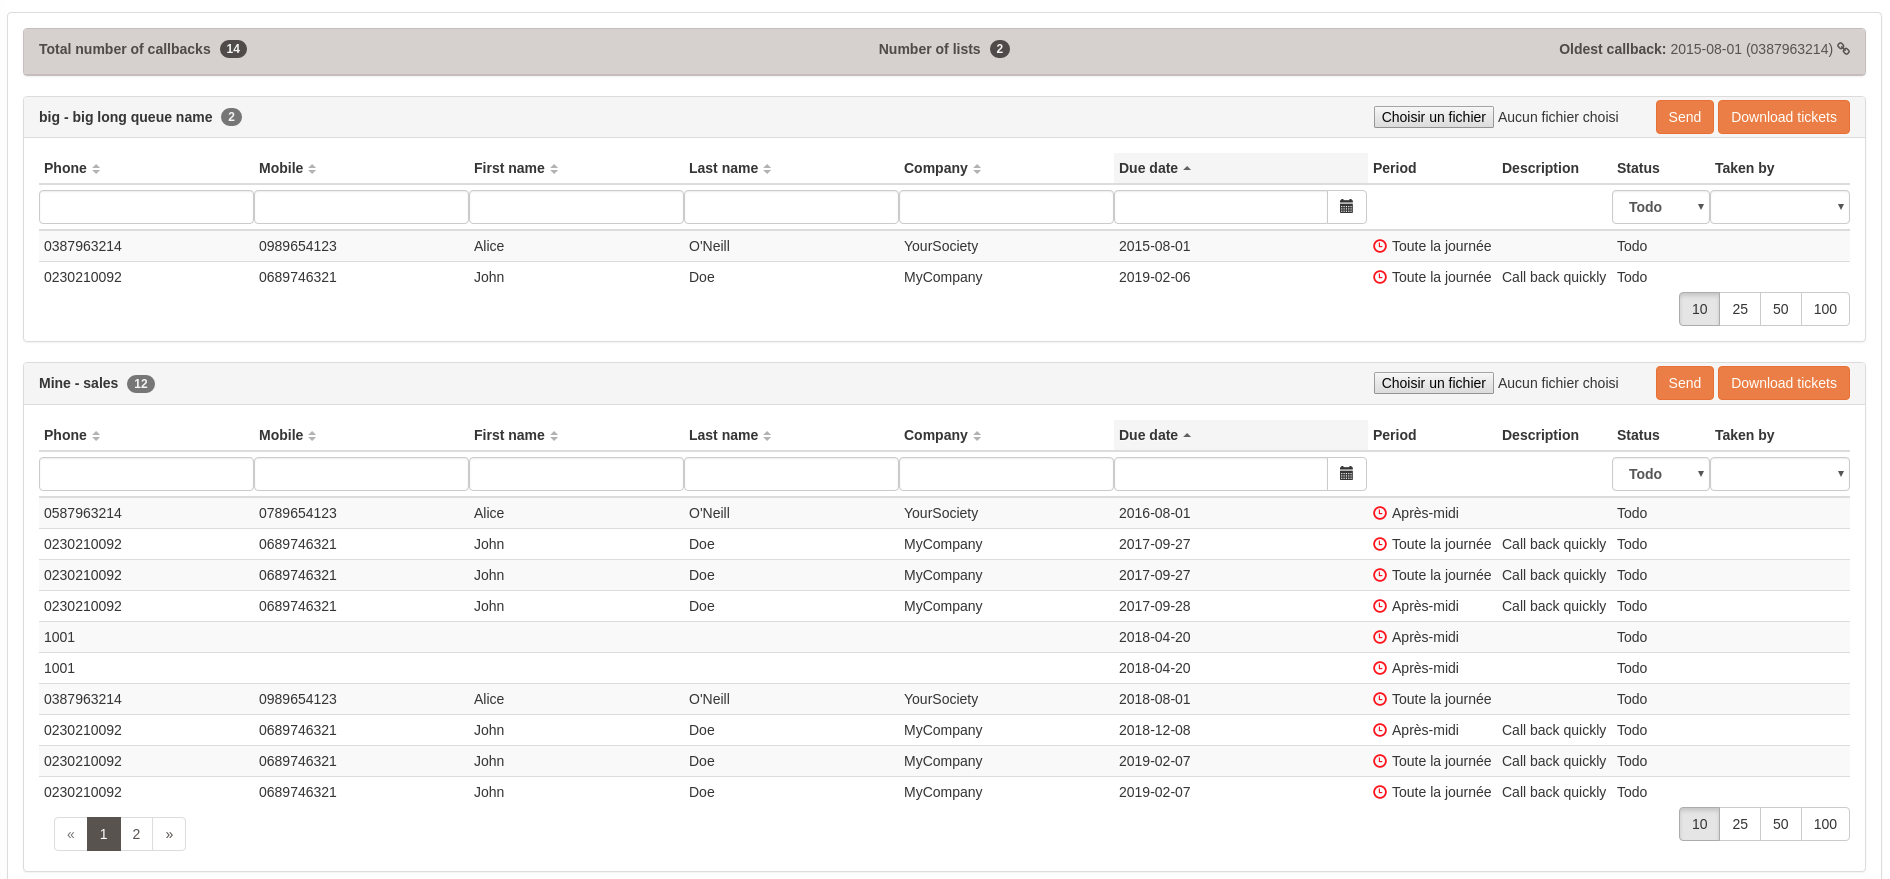Click clock icon for 2017-09-28 callback

tap(1380, 606)
